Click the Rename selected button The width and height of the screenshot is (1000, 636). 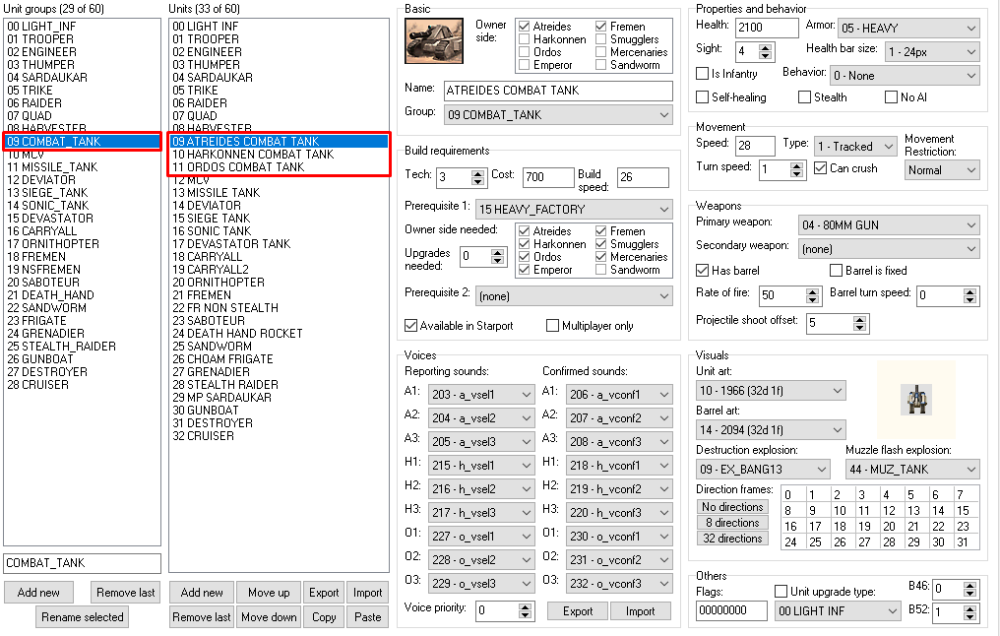point(82,616)
